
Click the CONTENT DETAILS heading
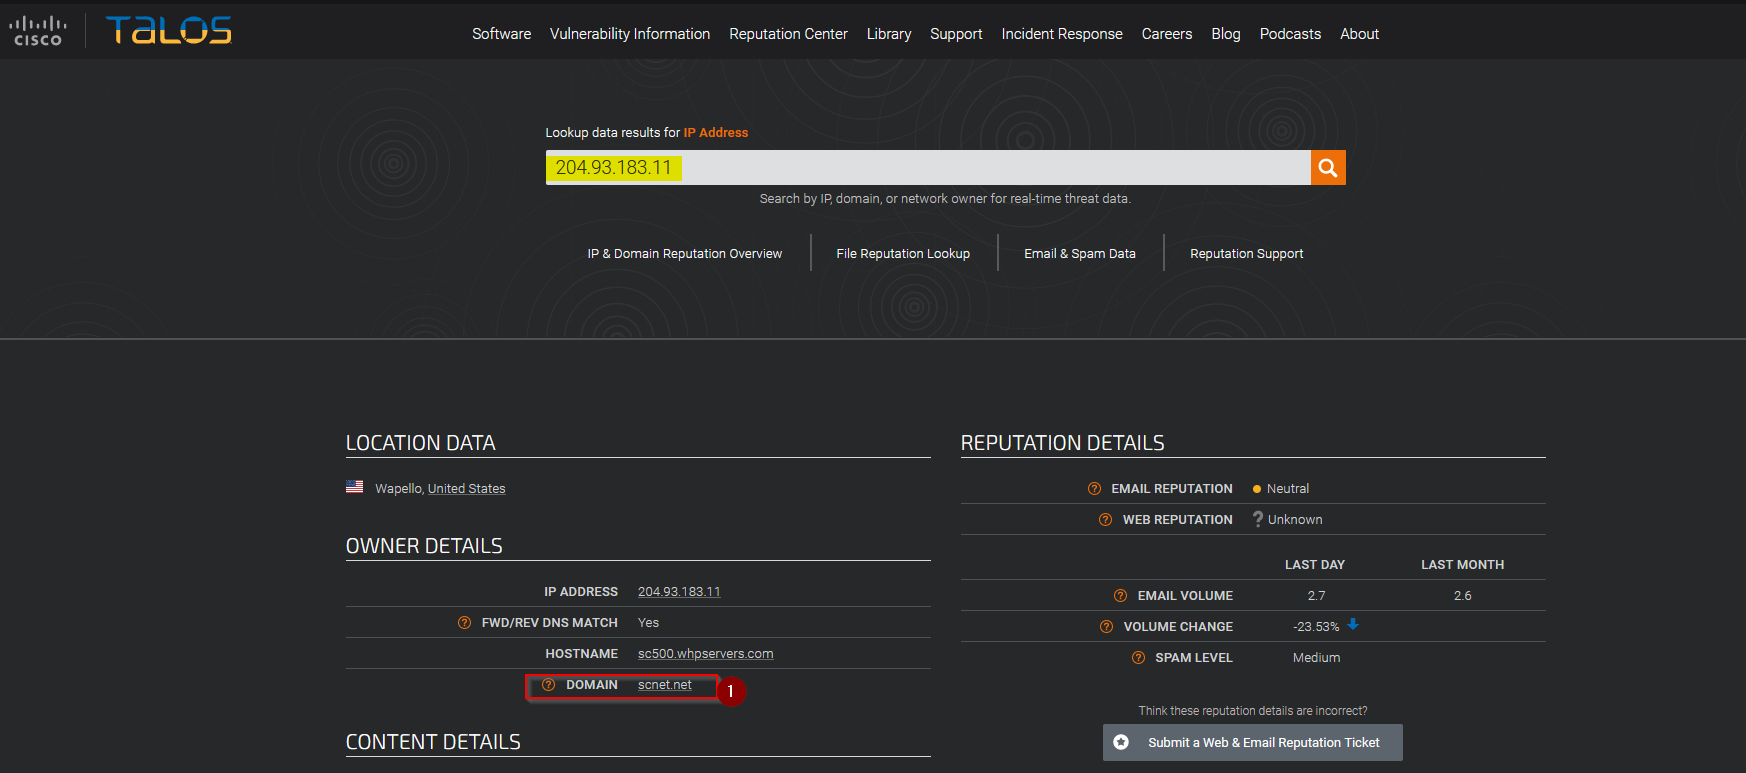pyautogui.click(x=433, y=742)
